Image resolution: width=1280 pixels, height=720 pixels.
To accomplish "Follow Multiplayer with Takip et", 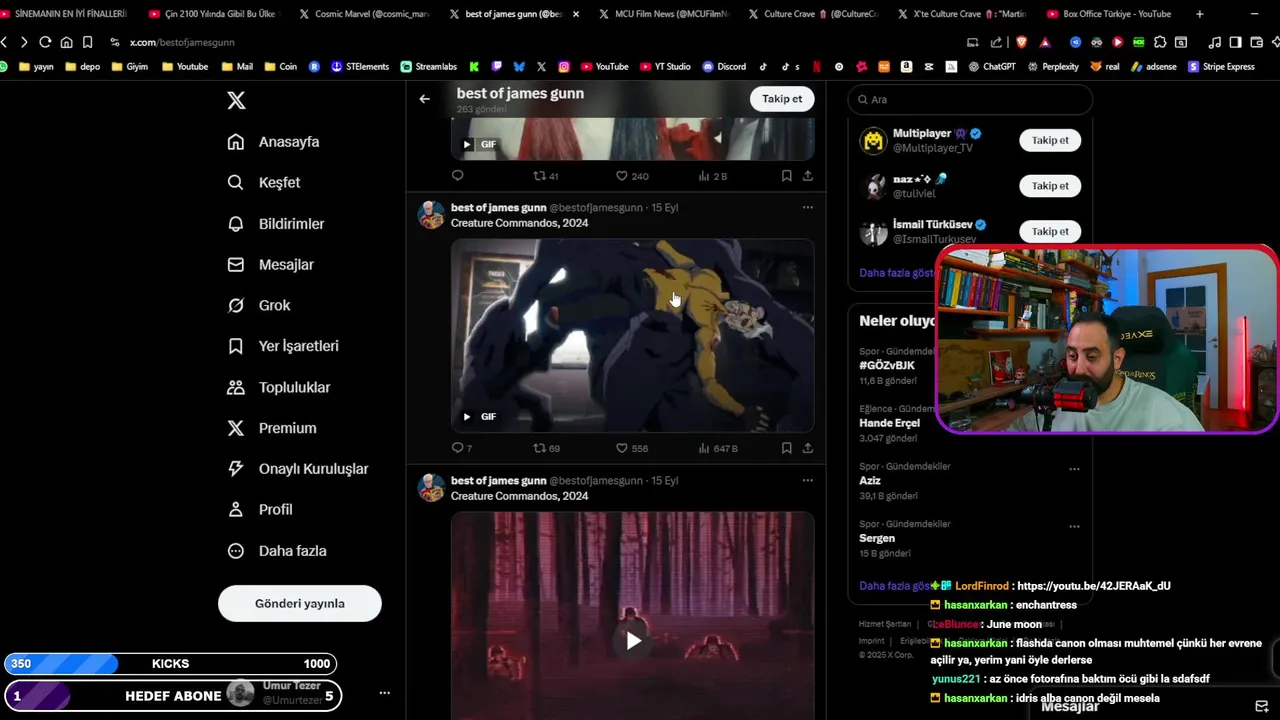I will [x=1050, y=140].
